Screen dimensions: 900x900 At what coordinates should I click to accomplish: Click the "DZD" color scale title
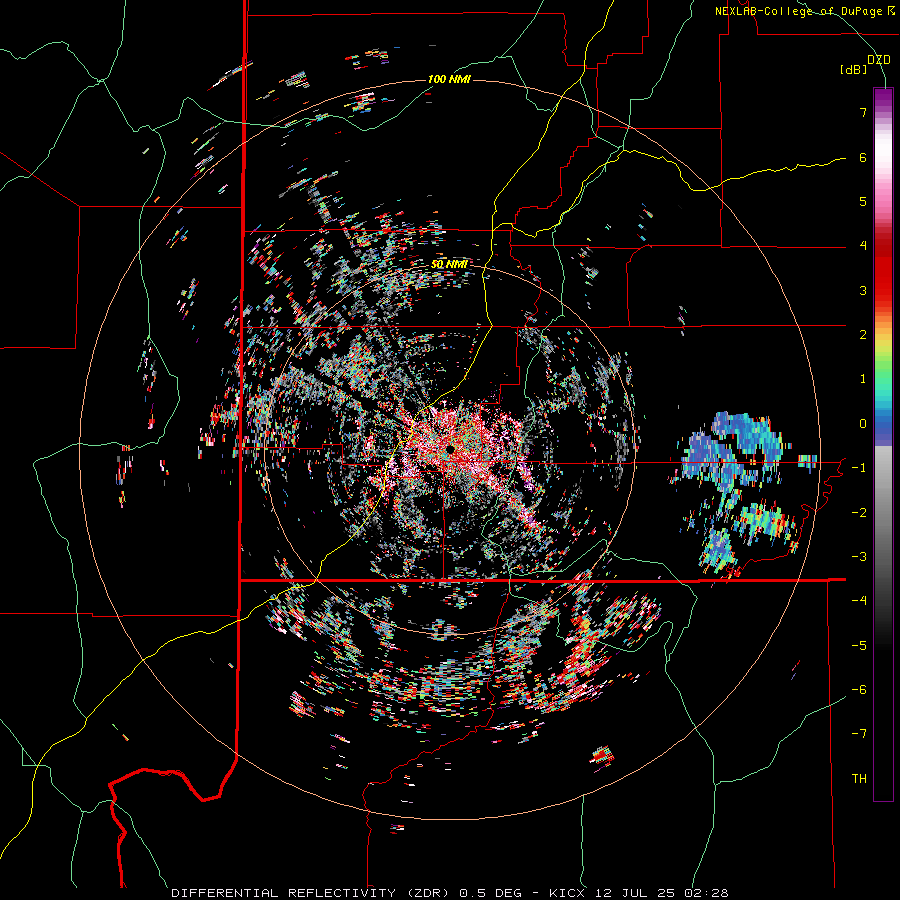click(x=878, y=60)
